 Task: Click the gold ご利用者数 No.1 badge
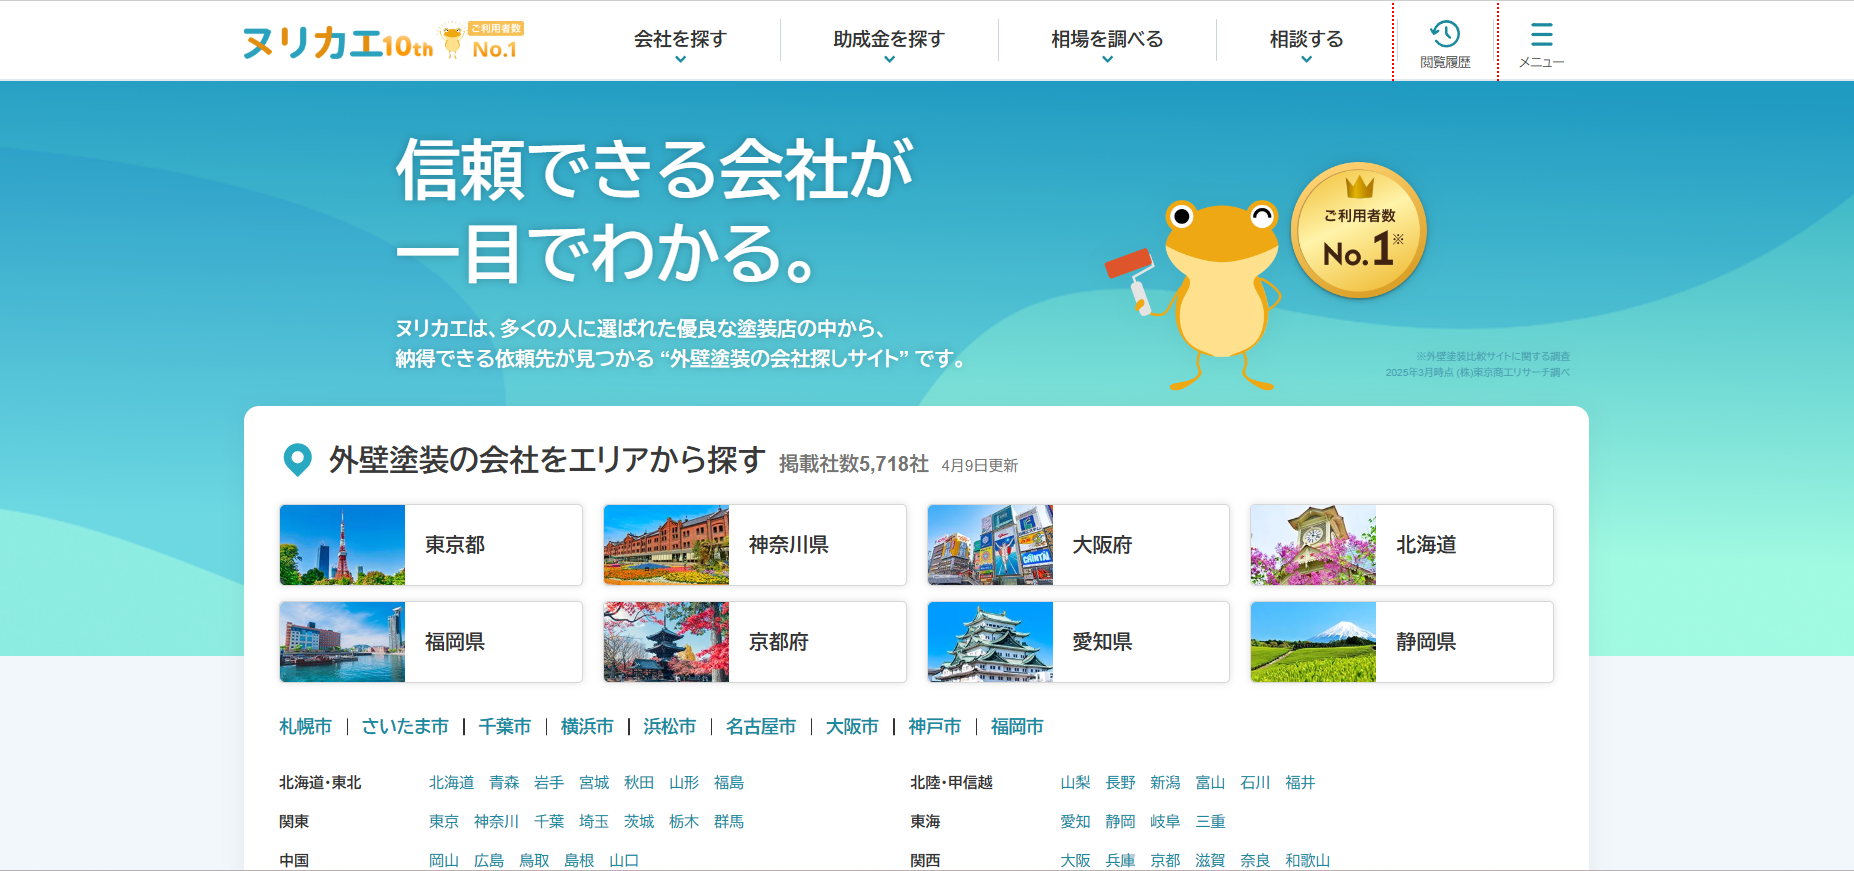click(x=1359, y=231)
